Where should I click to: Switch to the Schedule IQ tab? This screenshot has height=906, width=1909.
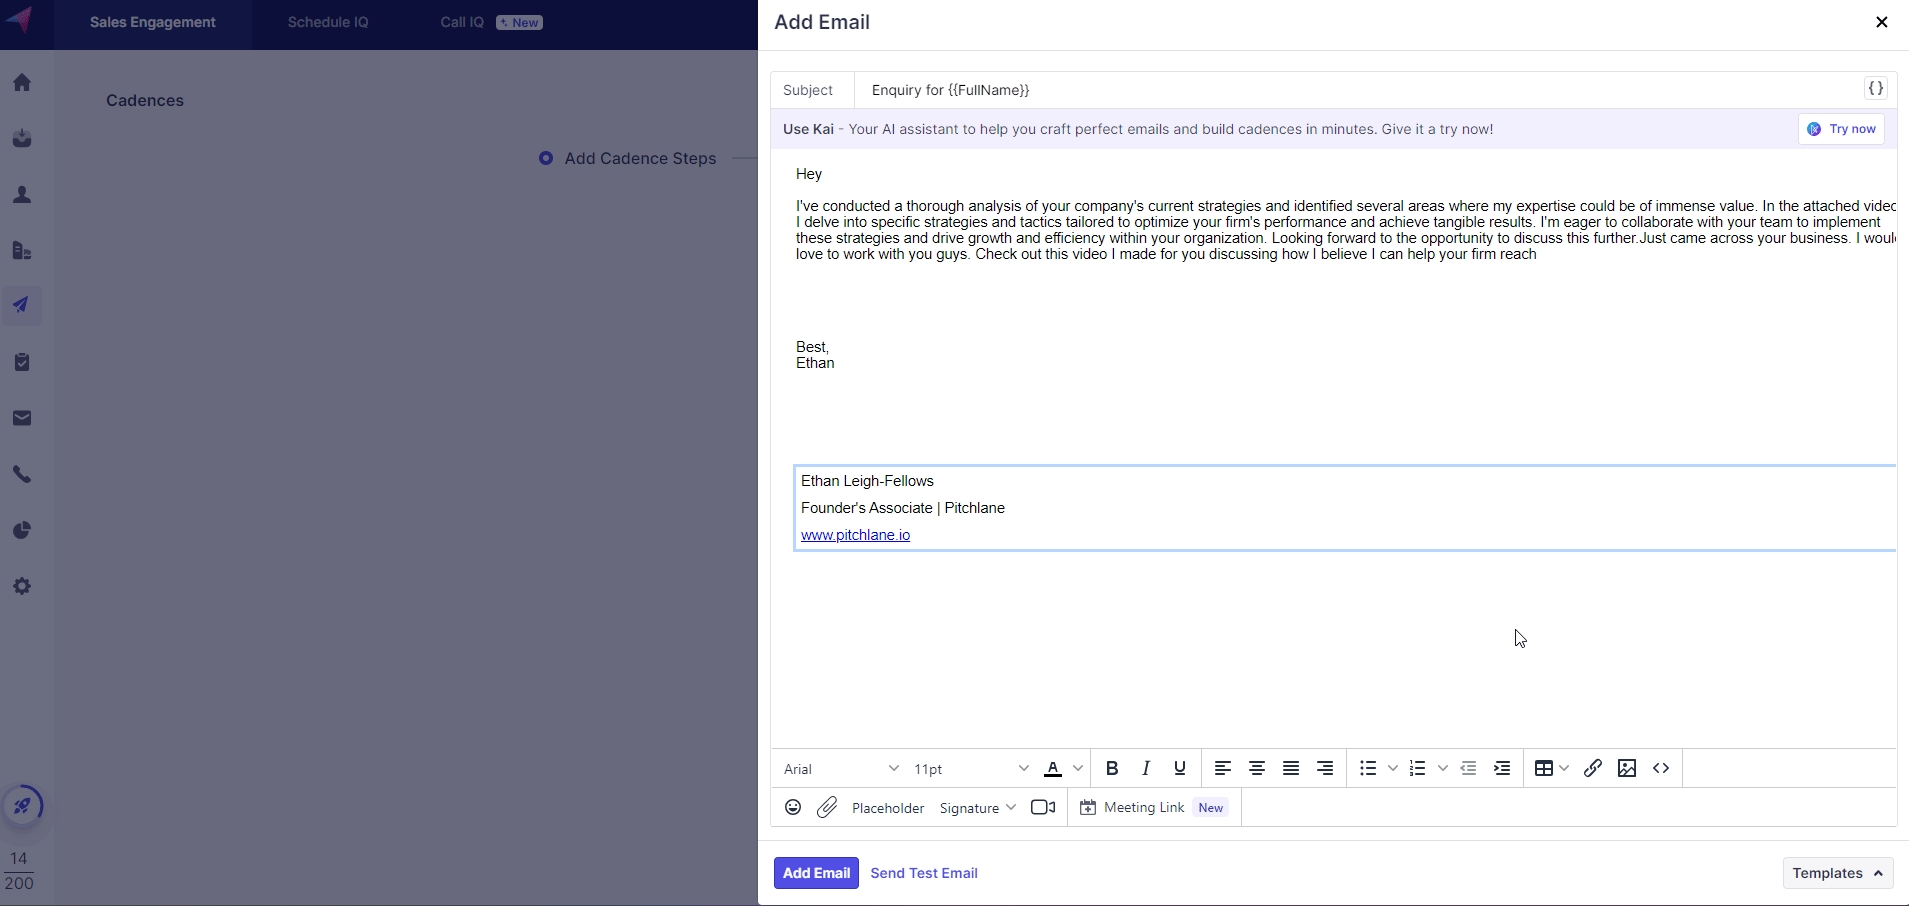(328, 22)
